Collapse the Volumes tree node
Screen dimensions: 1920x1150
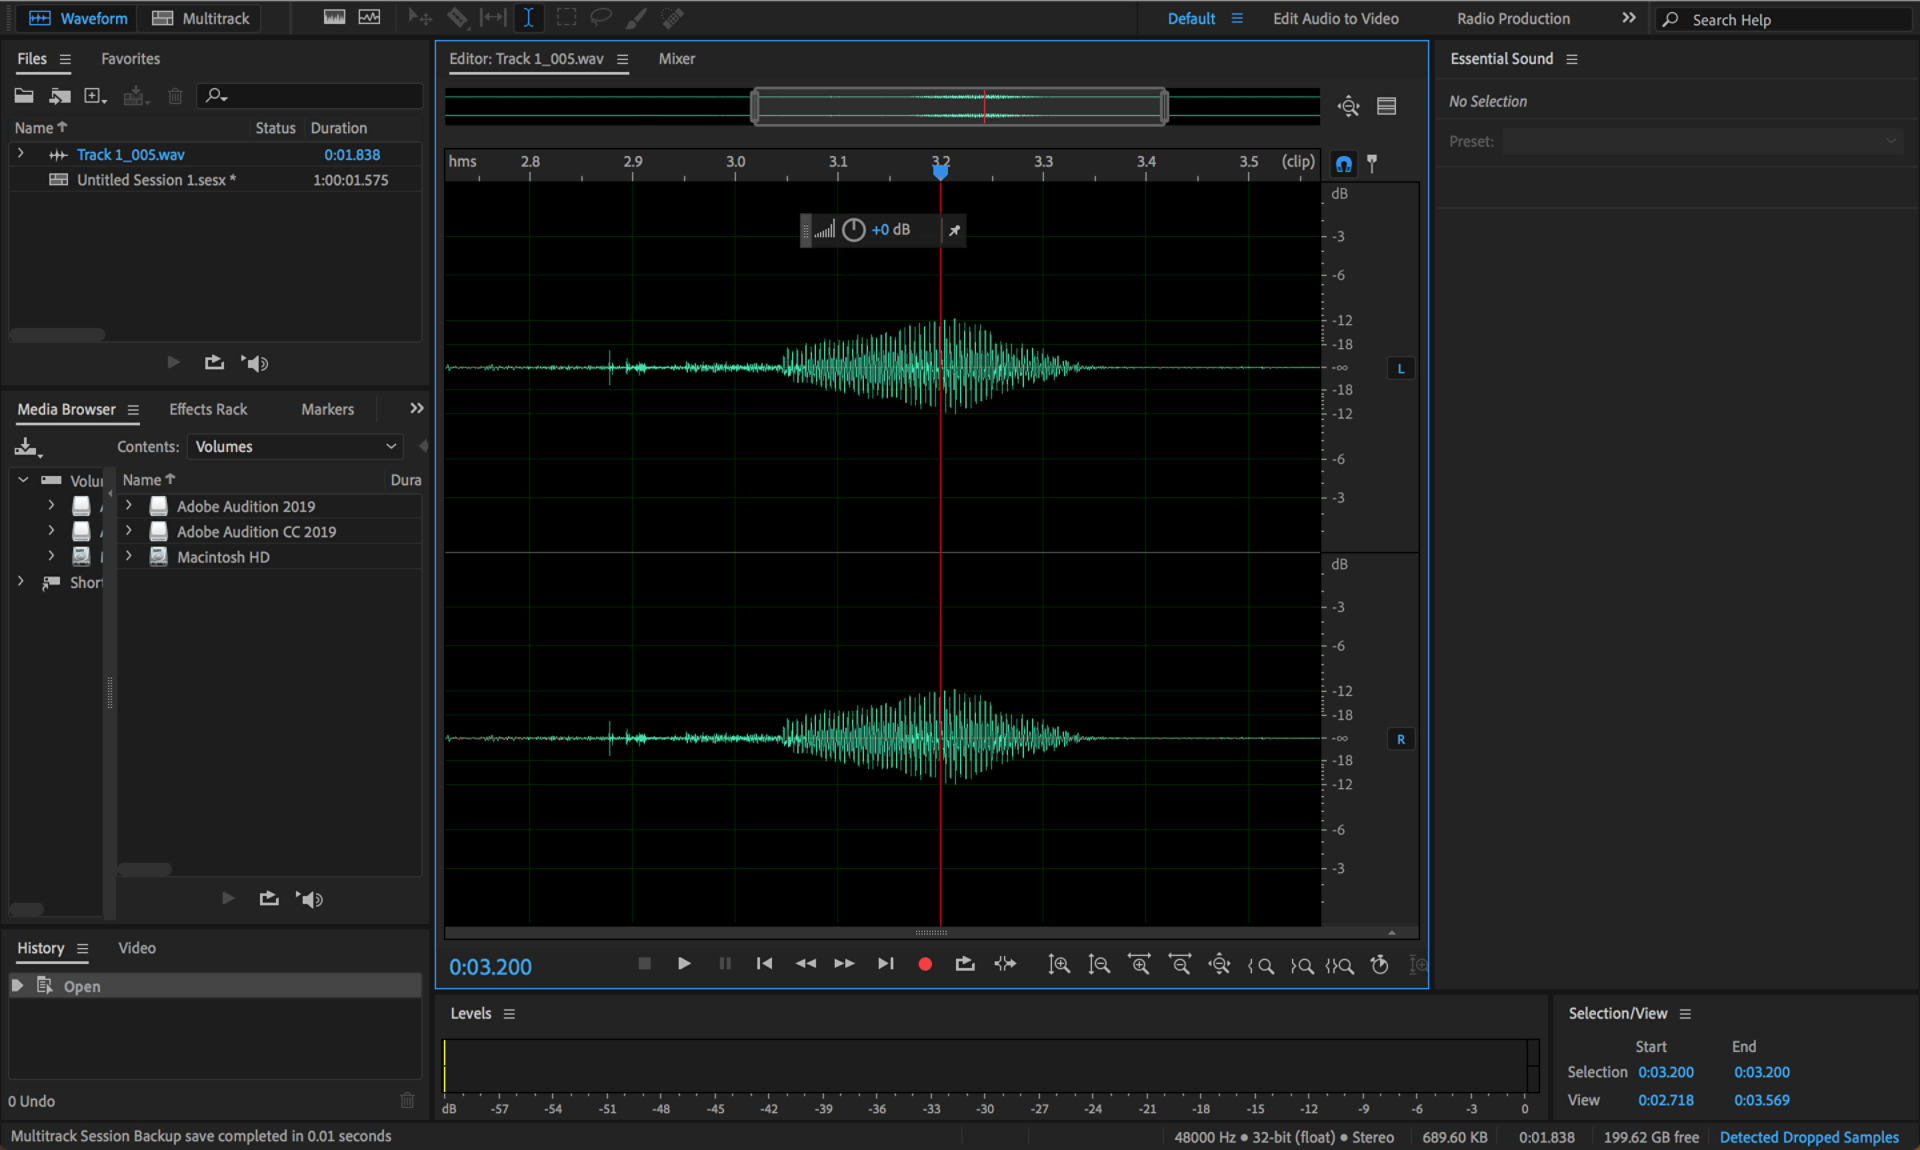pos(23,480)
